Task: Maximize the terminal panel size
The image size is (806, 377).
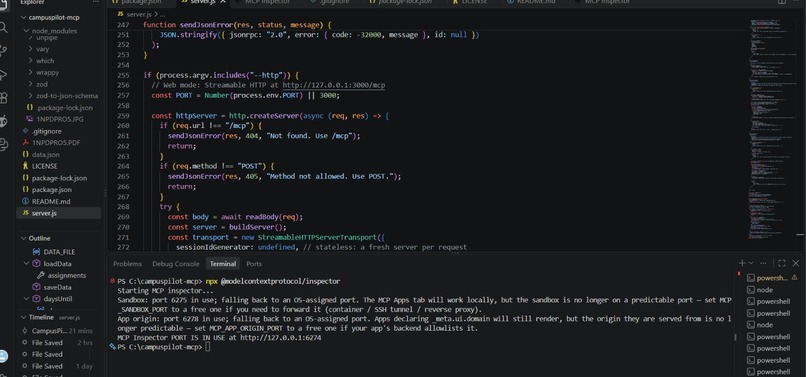Action: [x=781, y=263]
